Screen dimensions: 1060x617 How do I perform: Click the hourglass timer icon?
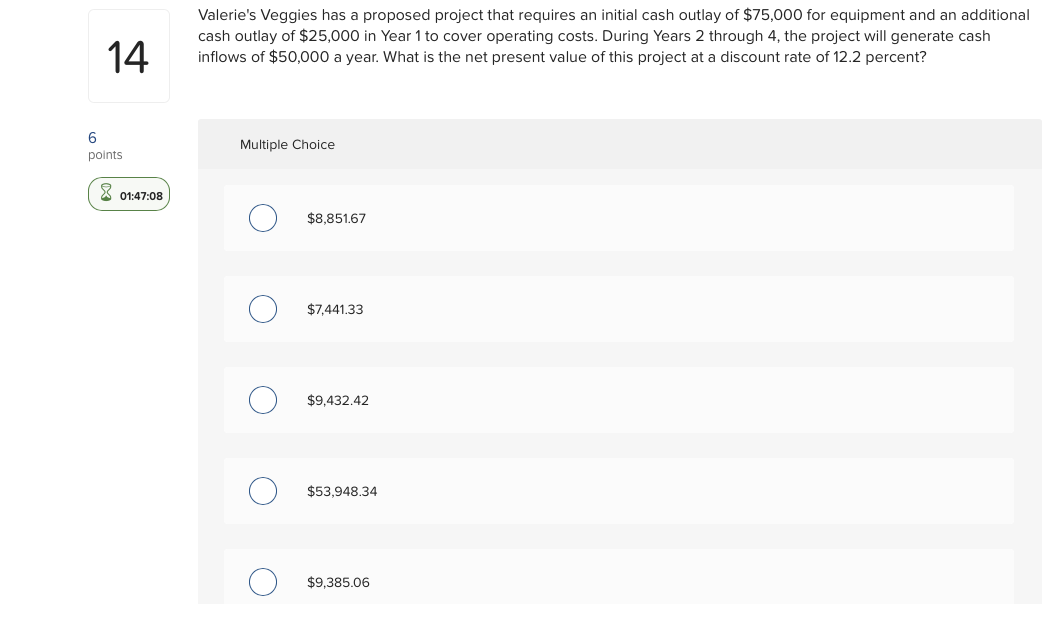(x=106, y=195)
